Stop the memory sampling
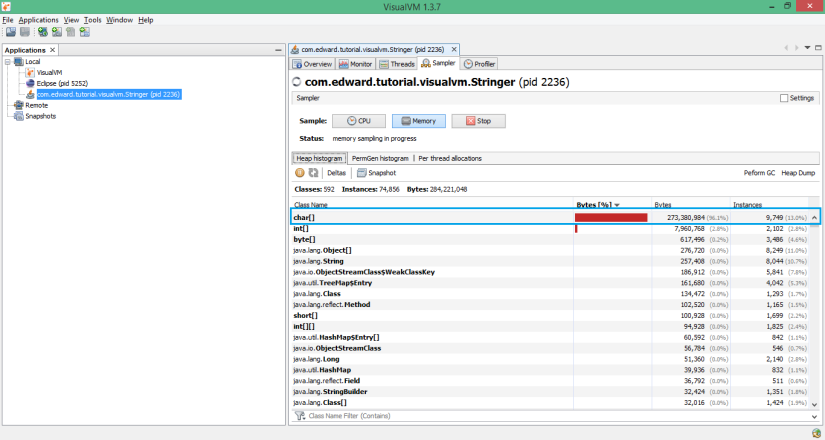The image size is (825, 440). click(478, 120)
